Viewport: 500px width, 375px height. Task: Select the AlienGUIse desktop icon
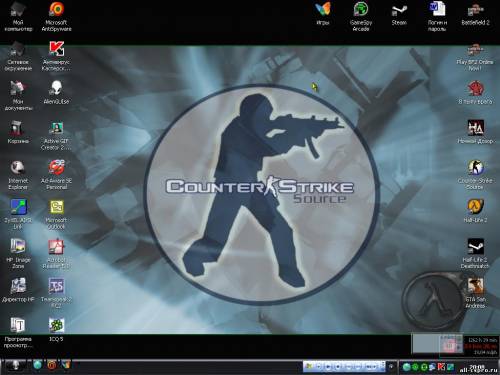click(56, 92)
